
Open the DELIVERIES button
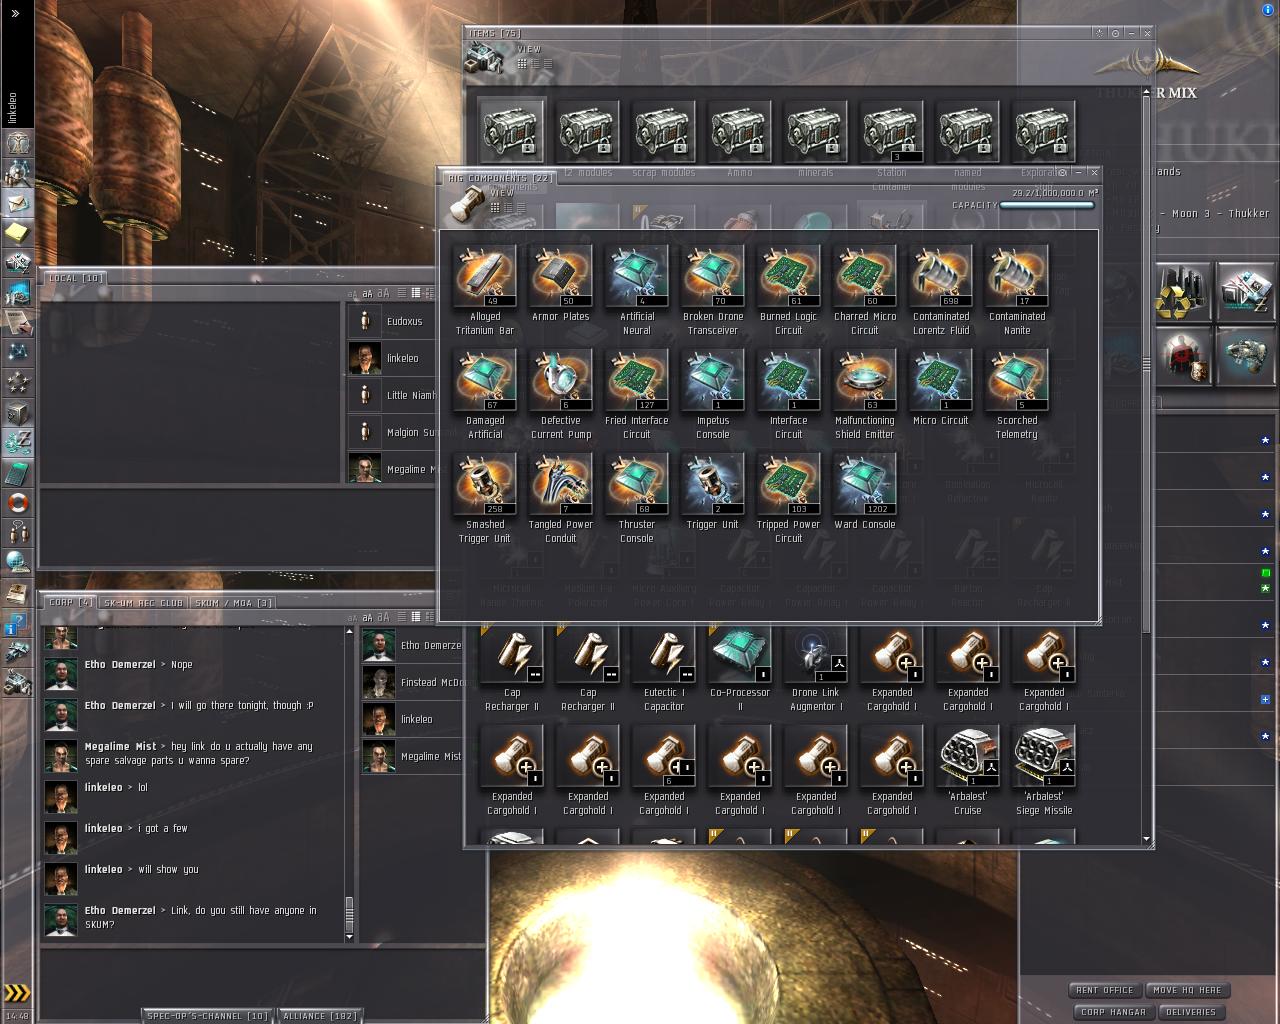1191,1012
